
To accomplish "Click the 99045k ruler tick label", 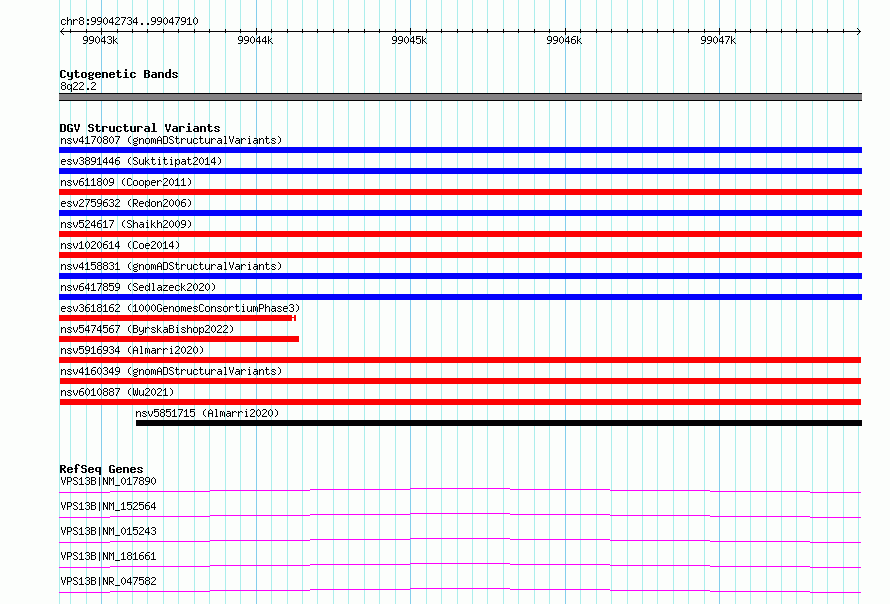I will tap(409, 40).
